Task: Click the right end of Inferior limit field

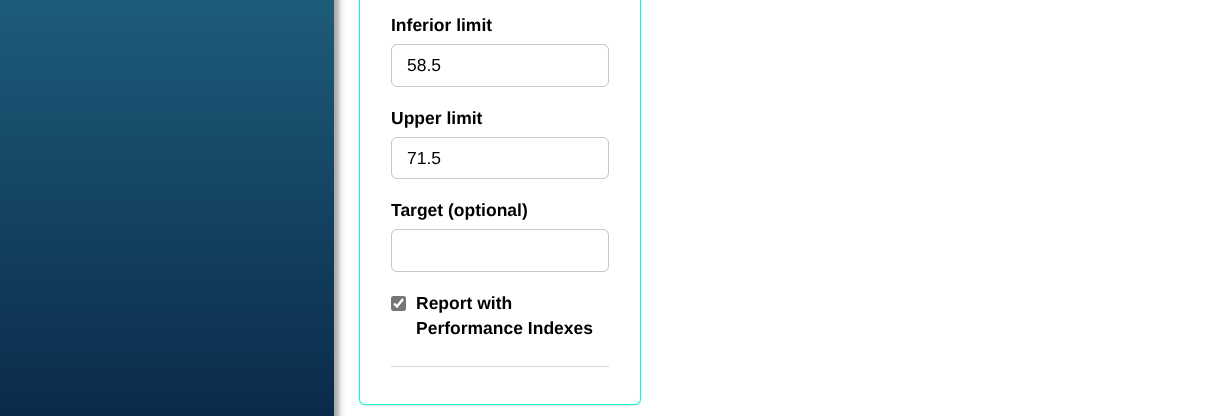Action: [596, 66]
